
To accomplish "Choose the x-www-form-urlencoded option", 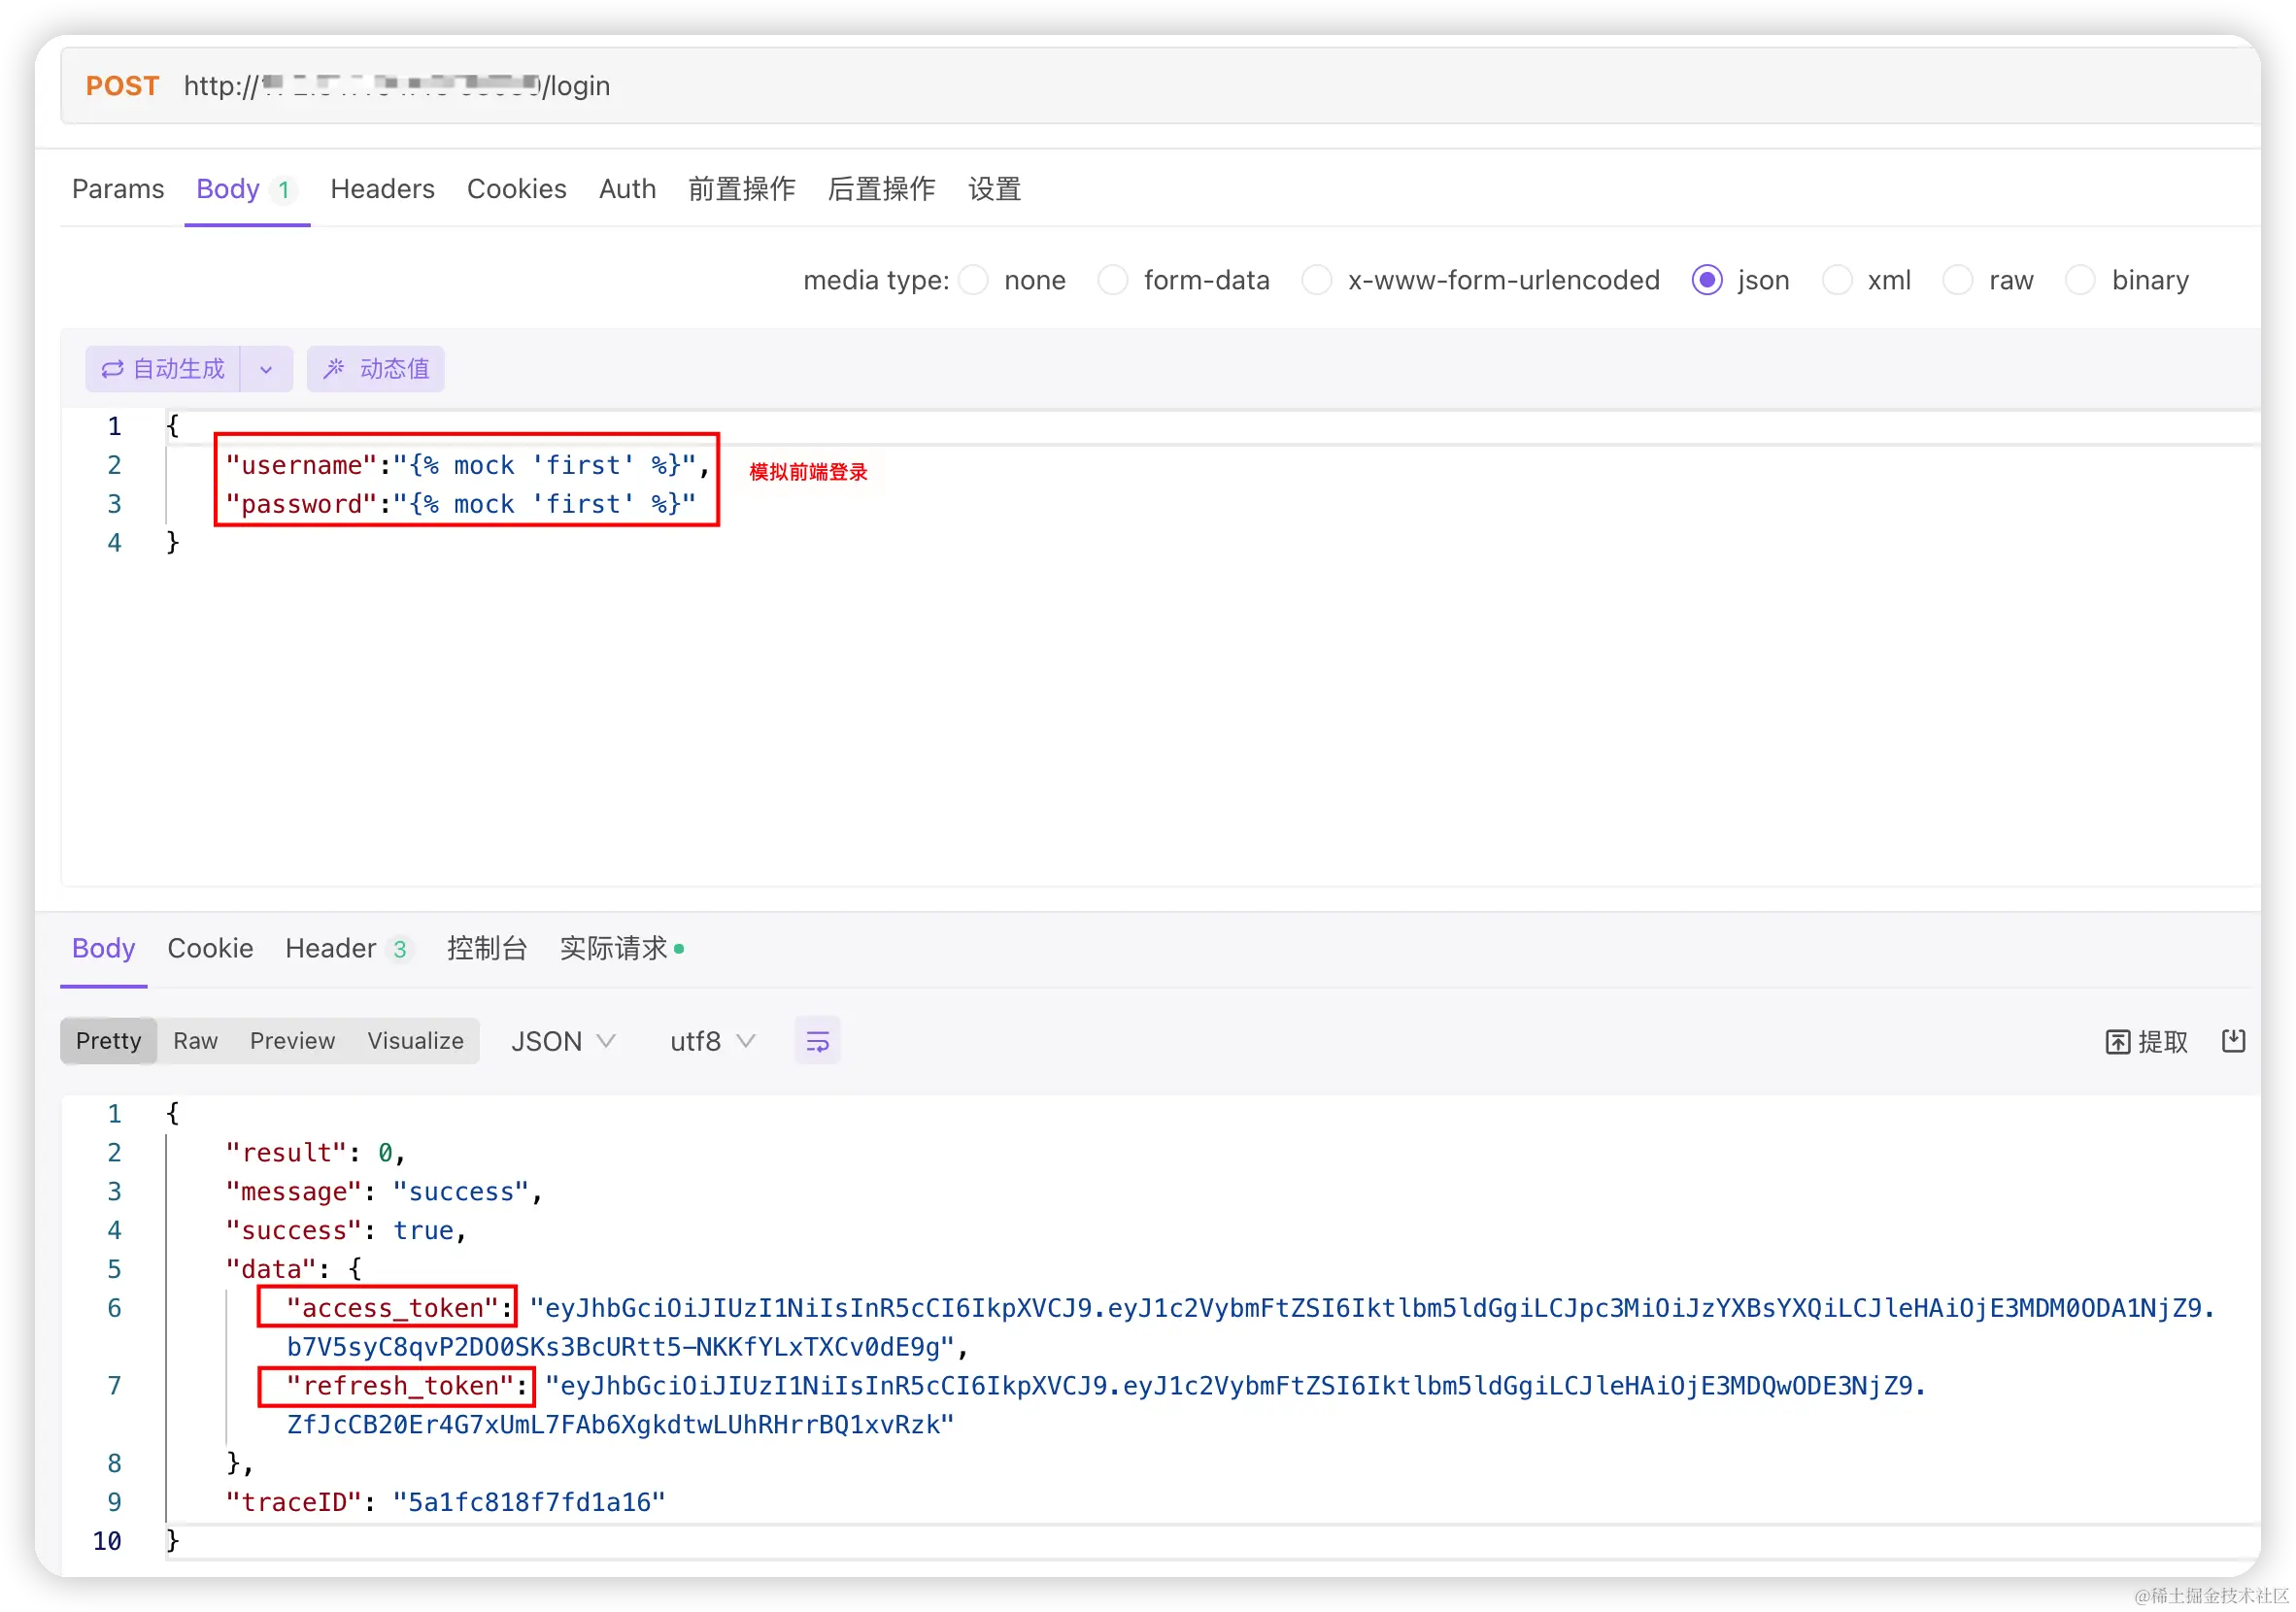I will 1316,280.
